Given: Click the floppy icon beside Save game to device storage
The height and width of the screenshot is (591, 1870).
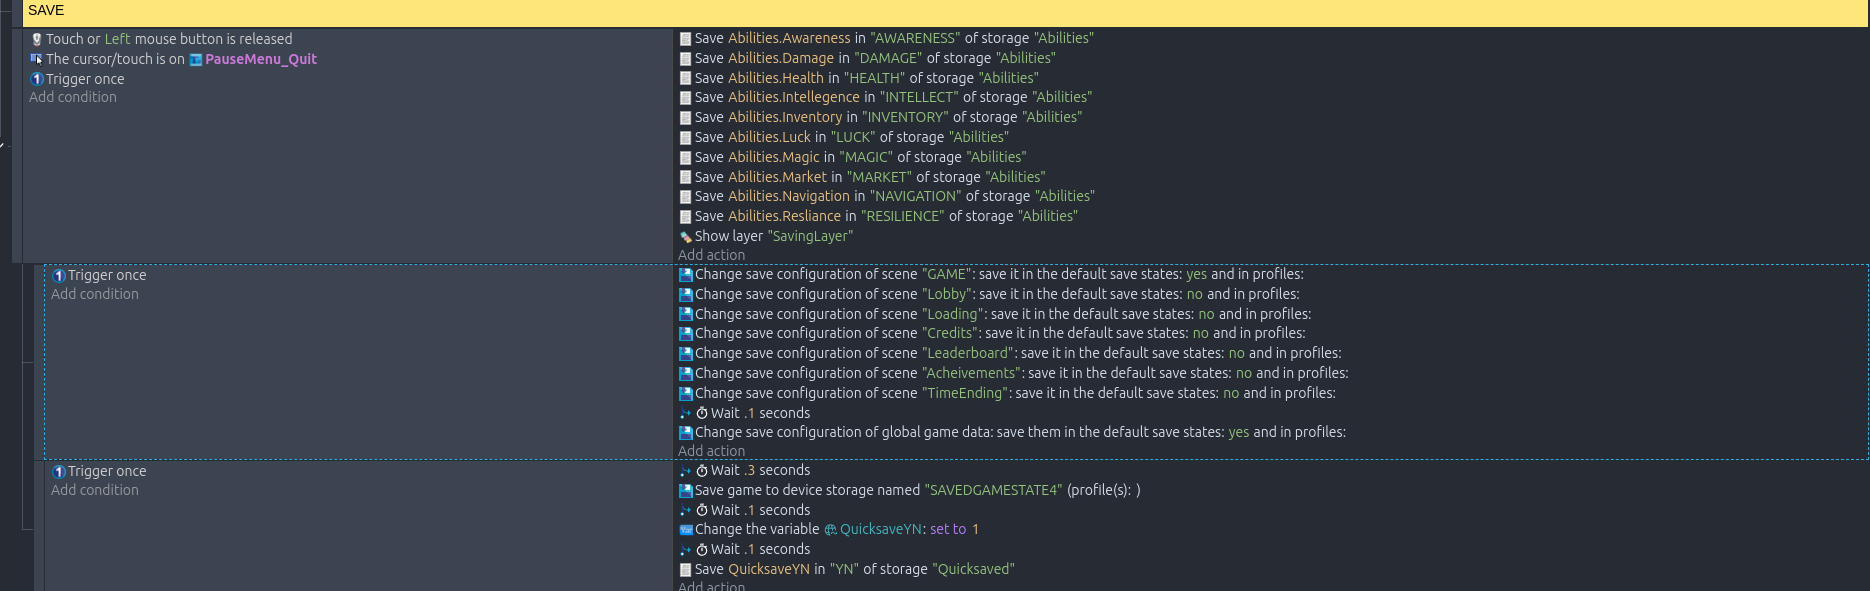Looking at the screenshot, I should pyautogui.click(x=685, y=491).
